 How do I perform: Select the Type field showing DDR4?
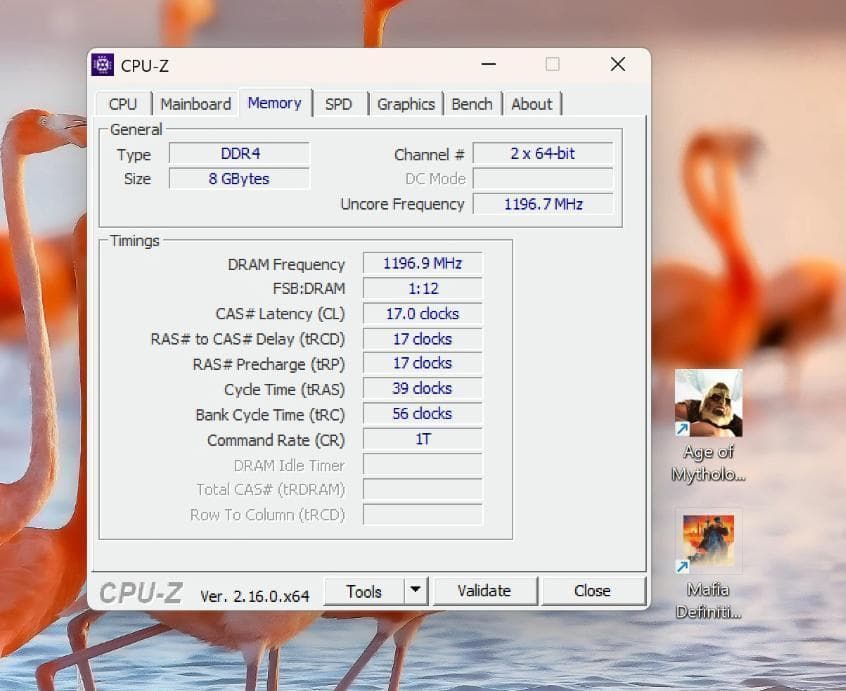click(x=239, y=154)
